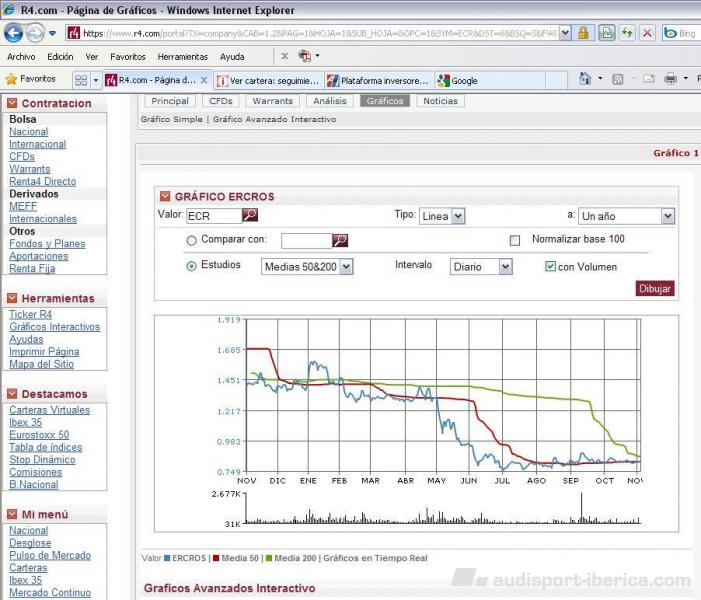This screenshot has height=600, width=701.
Task: Click the Comparar con input field
Action: (x=307, y=241)
